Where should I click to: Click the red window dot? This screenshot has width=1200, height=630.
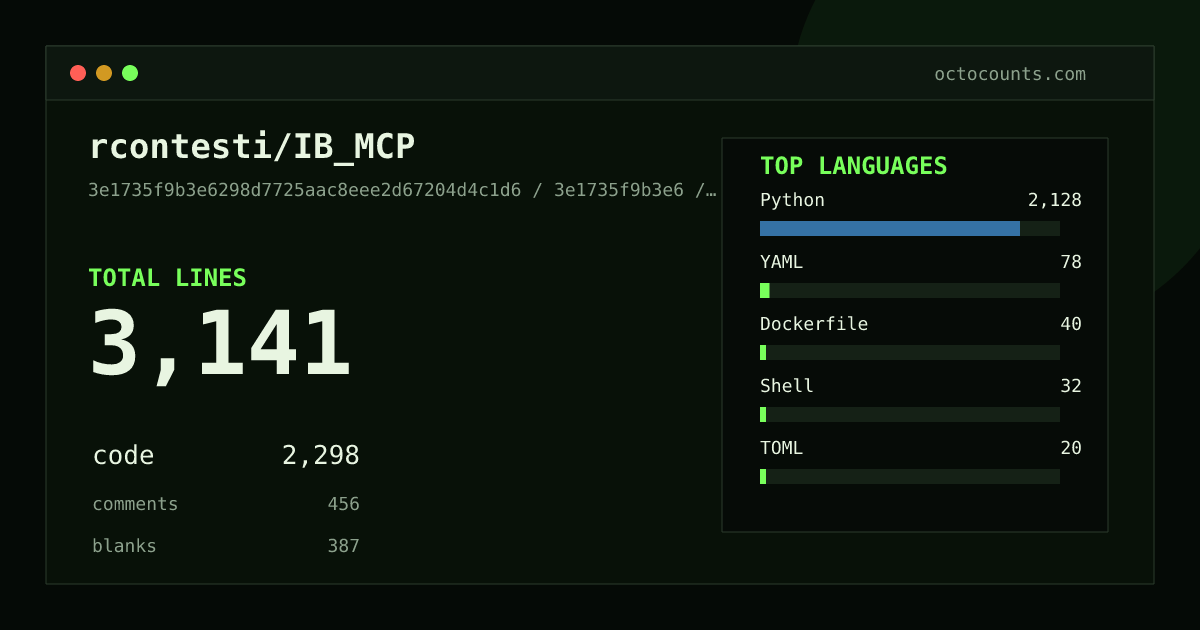point(78,73)
